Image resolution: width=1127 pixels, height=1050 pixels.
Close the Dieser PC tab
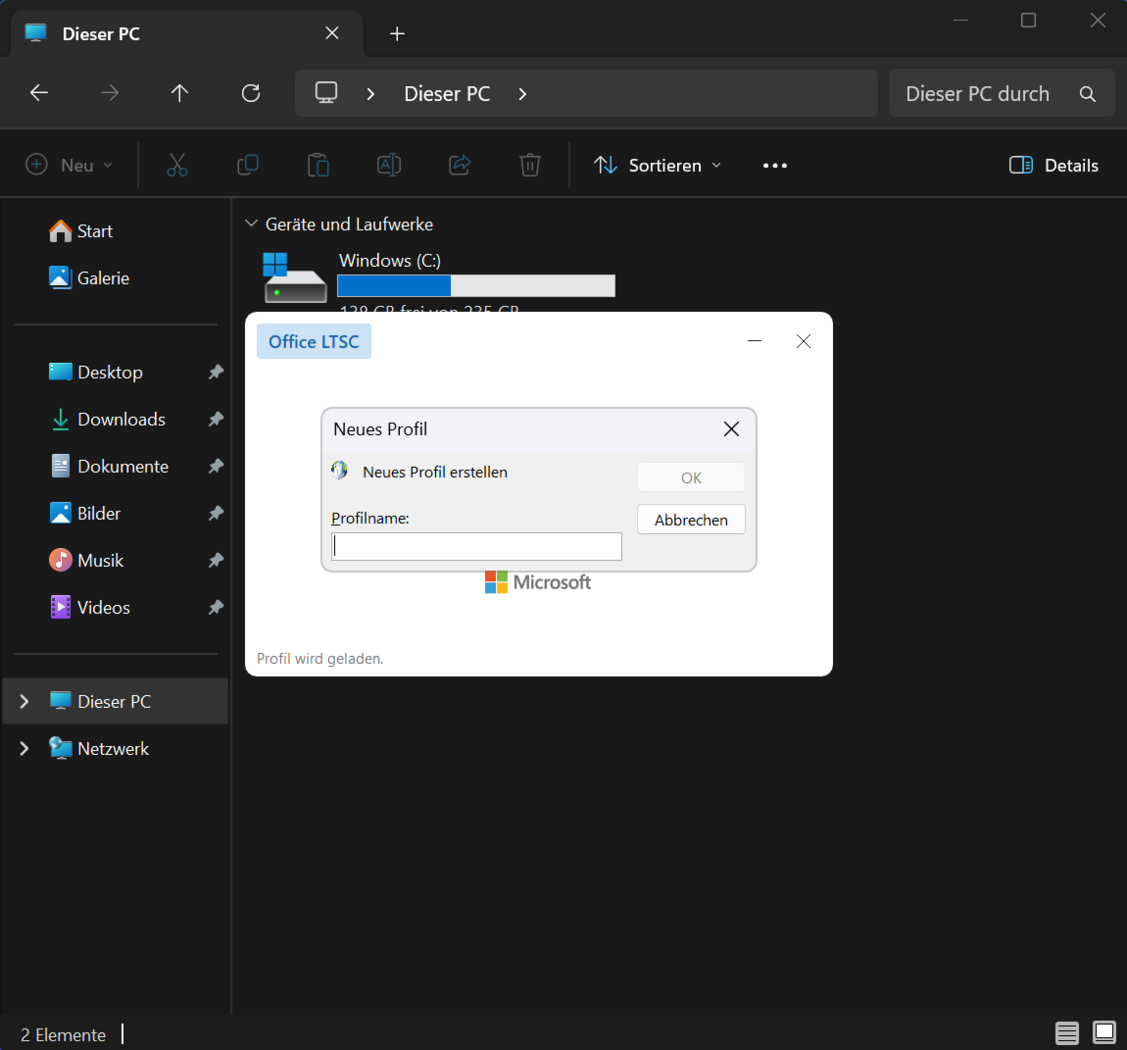point(332,33)
